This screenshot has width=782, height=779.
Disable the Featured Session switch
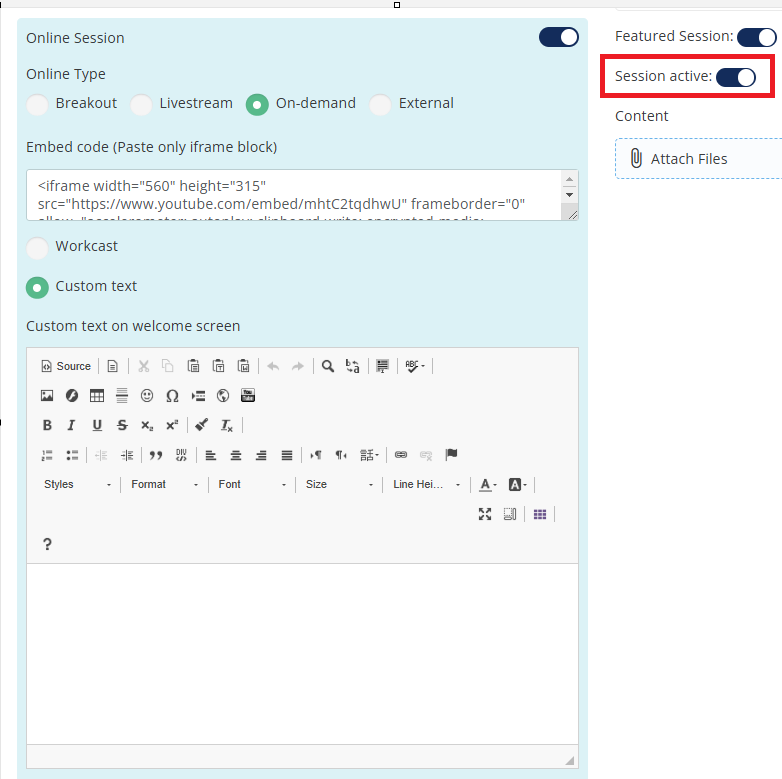pyautogui.click(x=755, y=37)
